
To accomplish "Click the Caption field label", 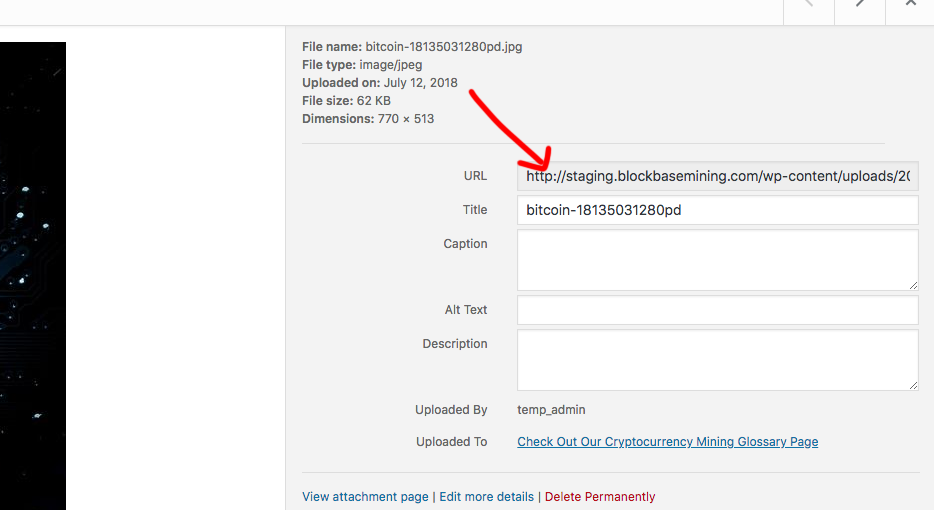I will click(465, 244).
